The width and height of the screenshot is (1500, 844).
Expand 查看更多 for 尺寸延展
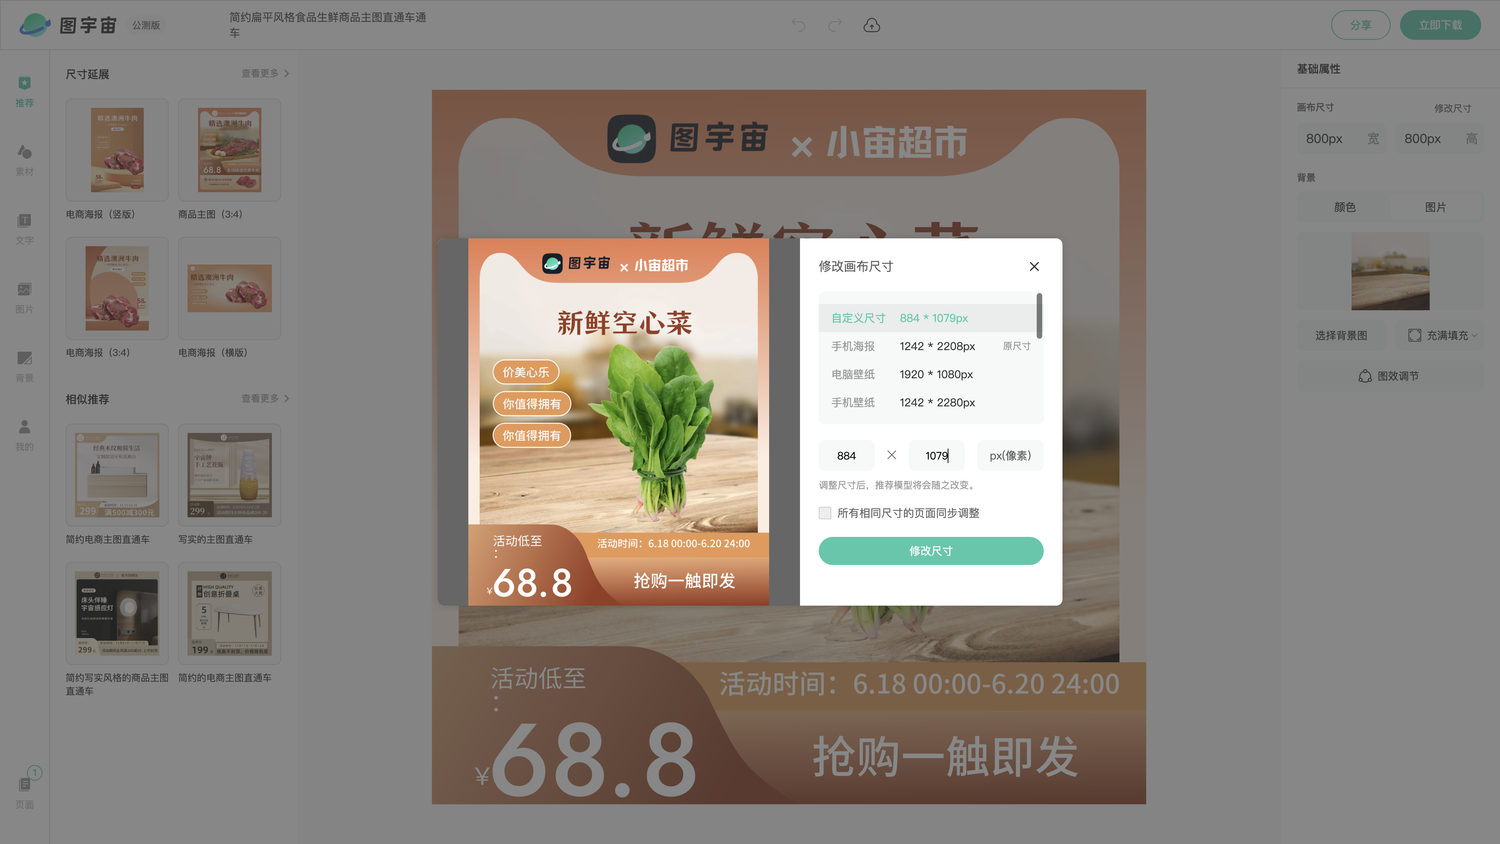click(265, 73)
